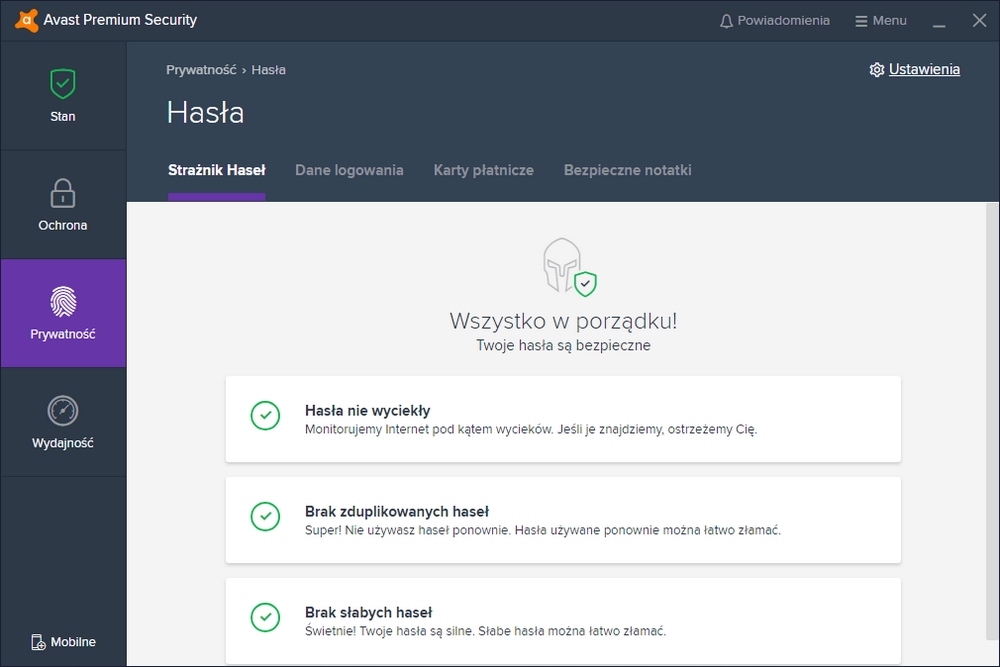Open the Ustawienia settings link
This screenshot has height=667, width=1000.
pyautogui.click(x=924, y=70)
